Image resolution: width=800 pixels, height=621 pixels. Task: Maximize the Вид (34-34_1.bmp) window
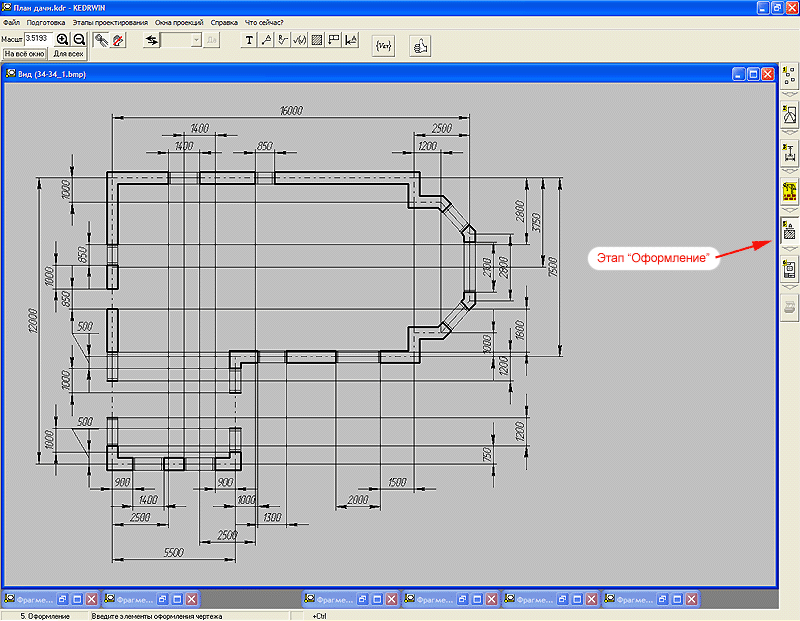tap(753, 74)
